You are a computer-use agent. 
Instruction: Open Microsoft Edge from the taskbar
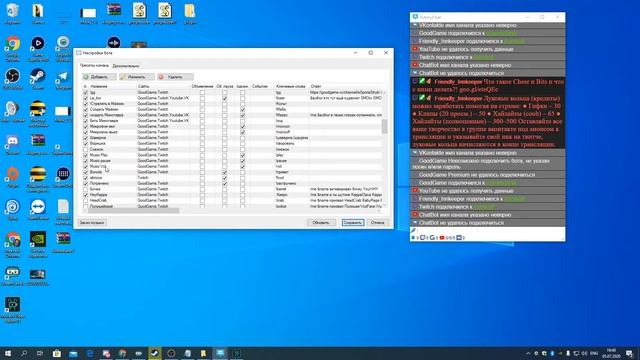89,353
